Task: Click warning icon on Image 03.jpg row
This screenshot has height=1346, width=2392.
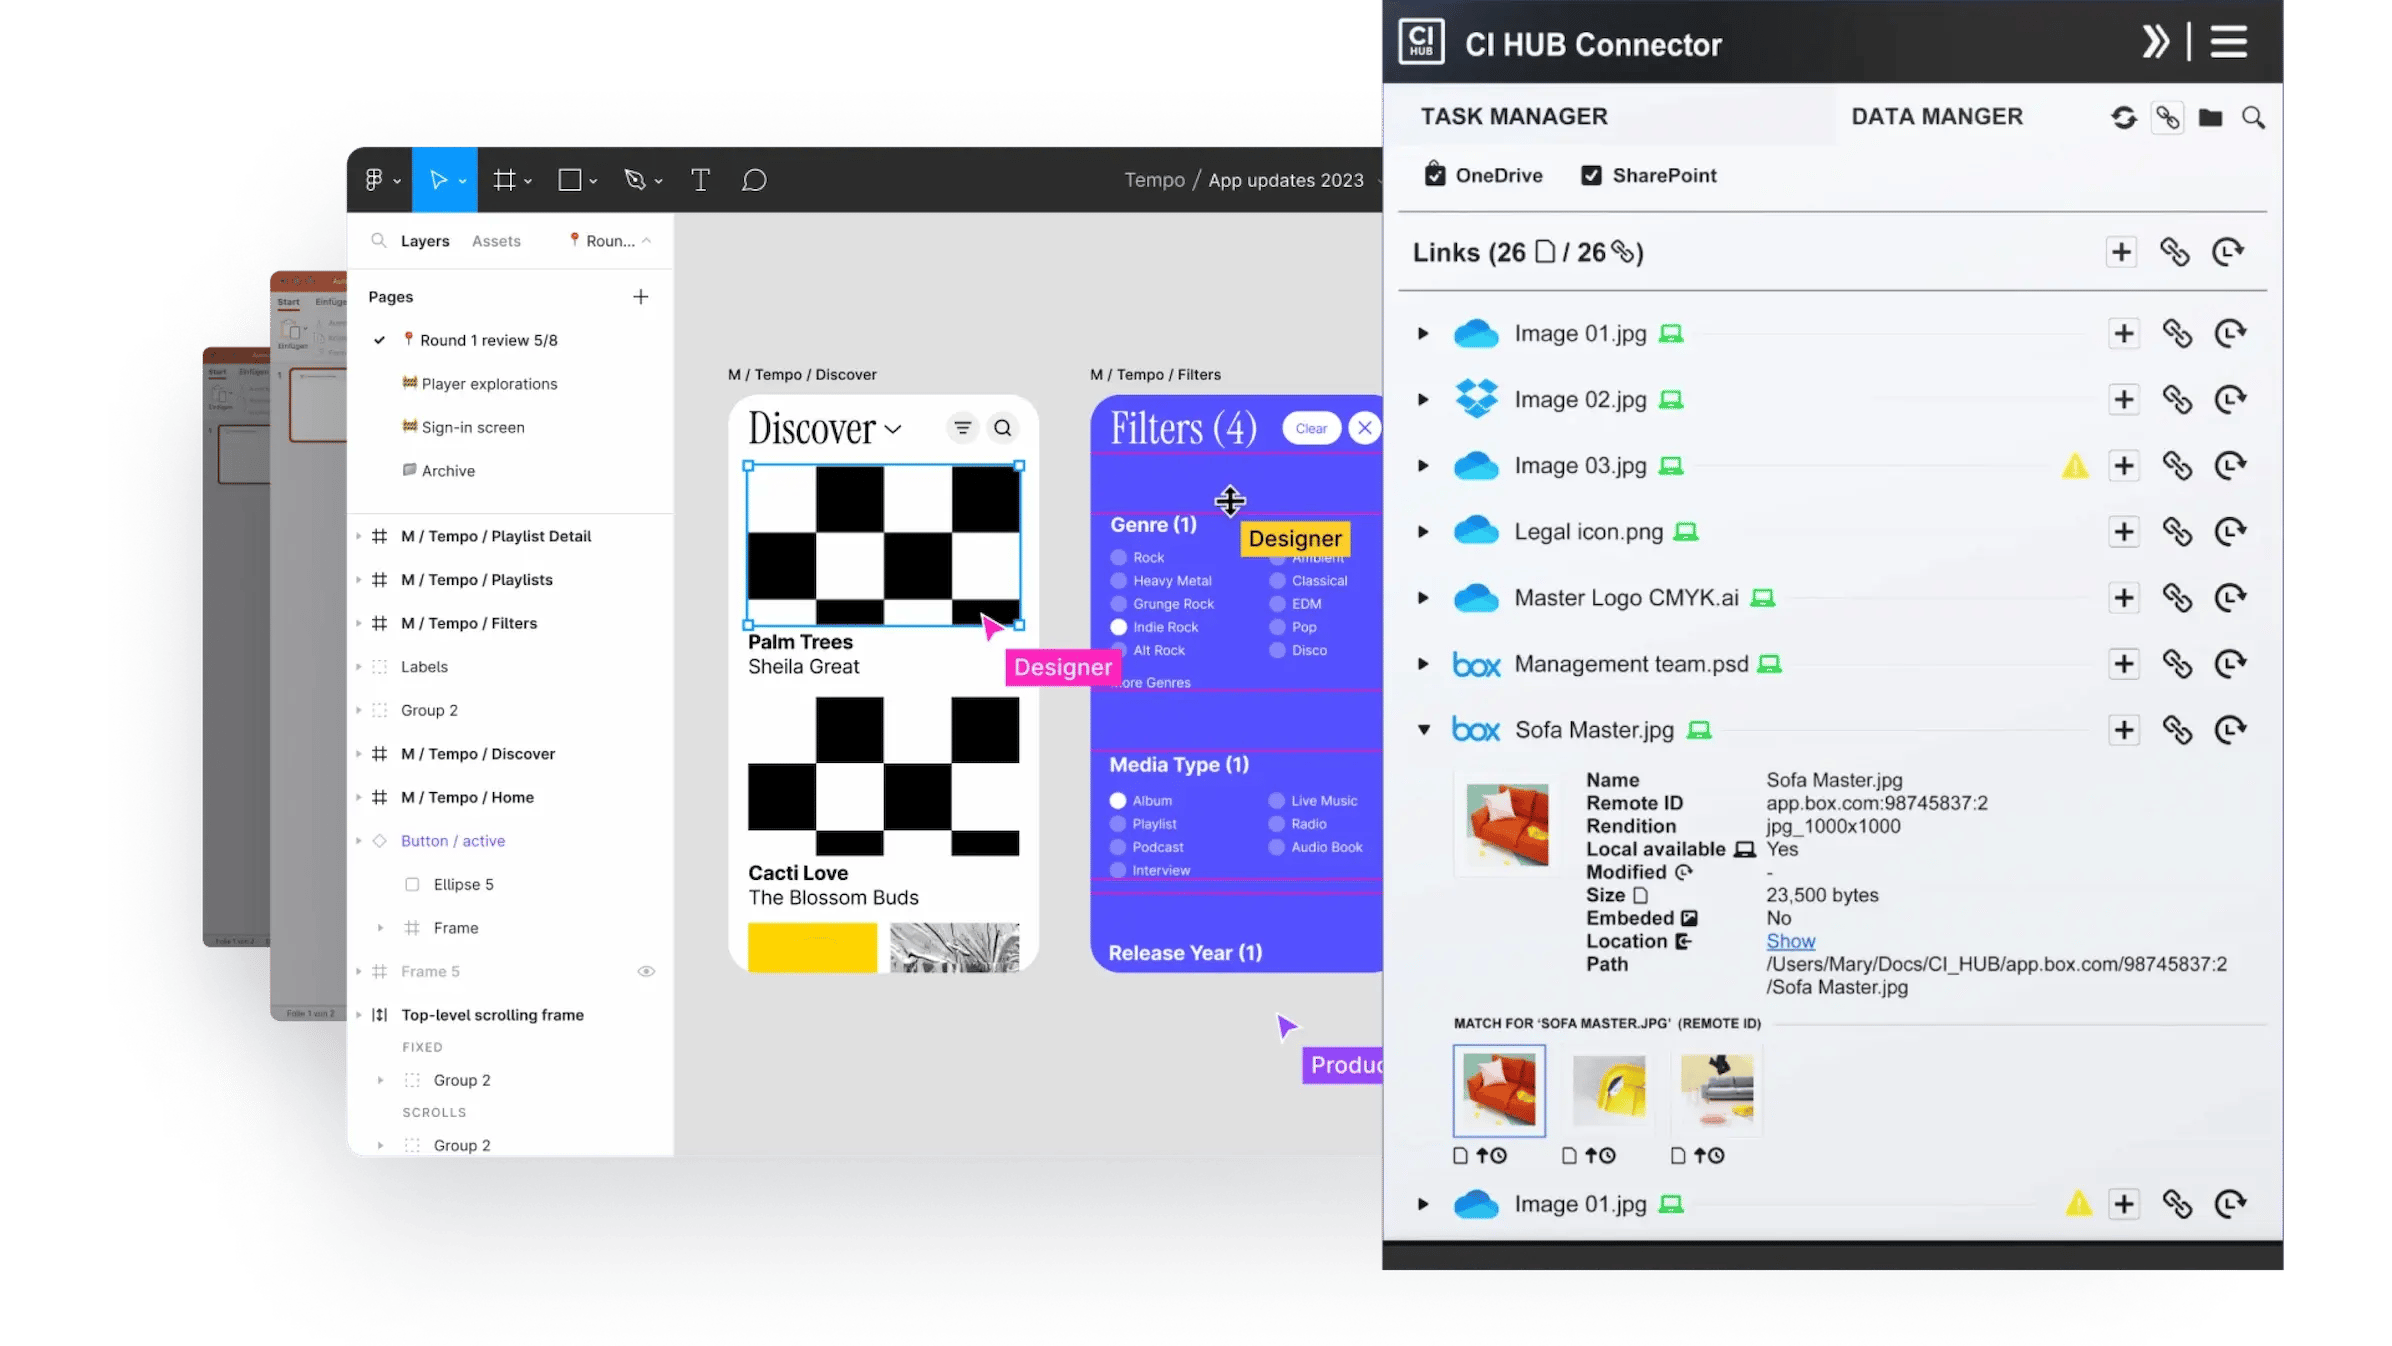Action: click(x=2075, y=466)
